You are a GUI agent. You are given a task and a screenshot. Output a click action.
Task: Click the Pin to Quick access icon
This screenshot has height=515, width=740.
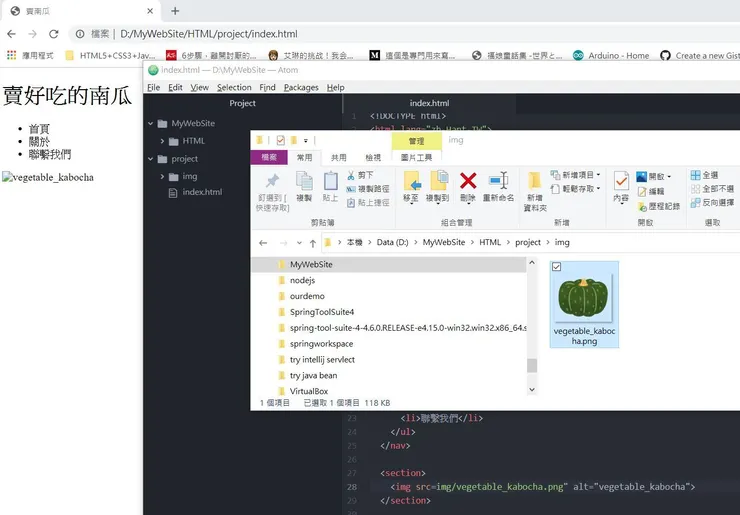[272, 181]
